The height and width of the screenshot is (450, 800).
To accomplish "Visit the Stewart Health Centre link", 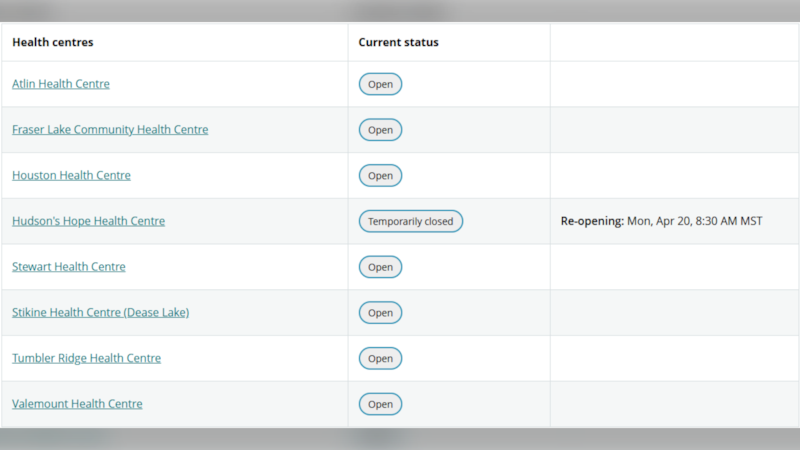I will [69, 267].
